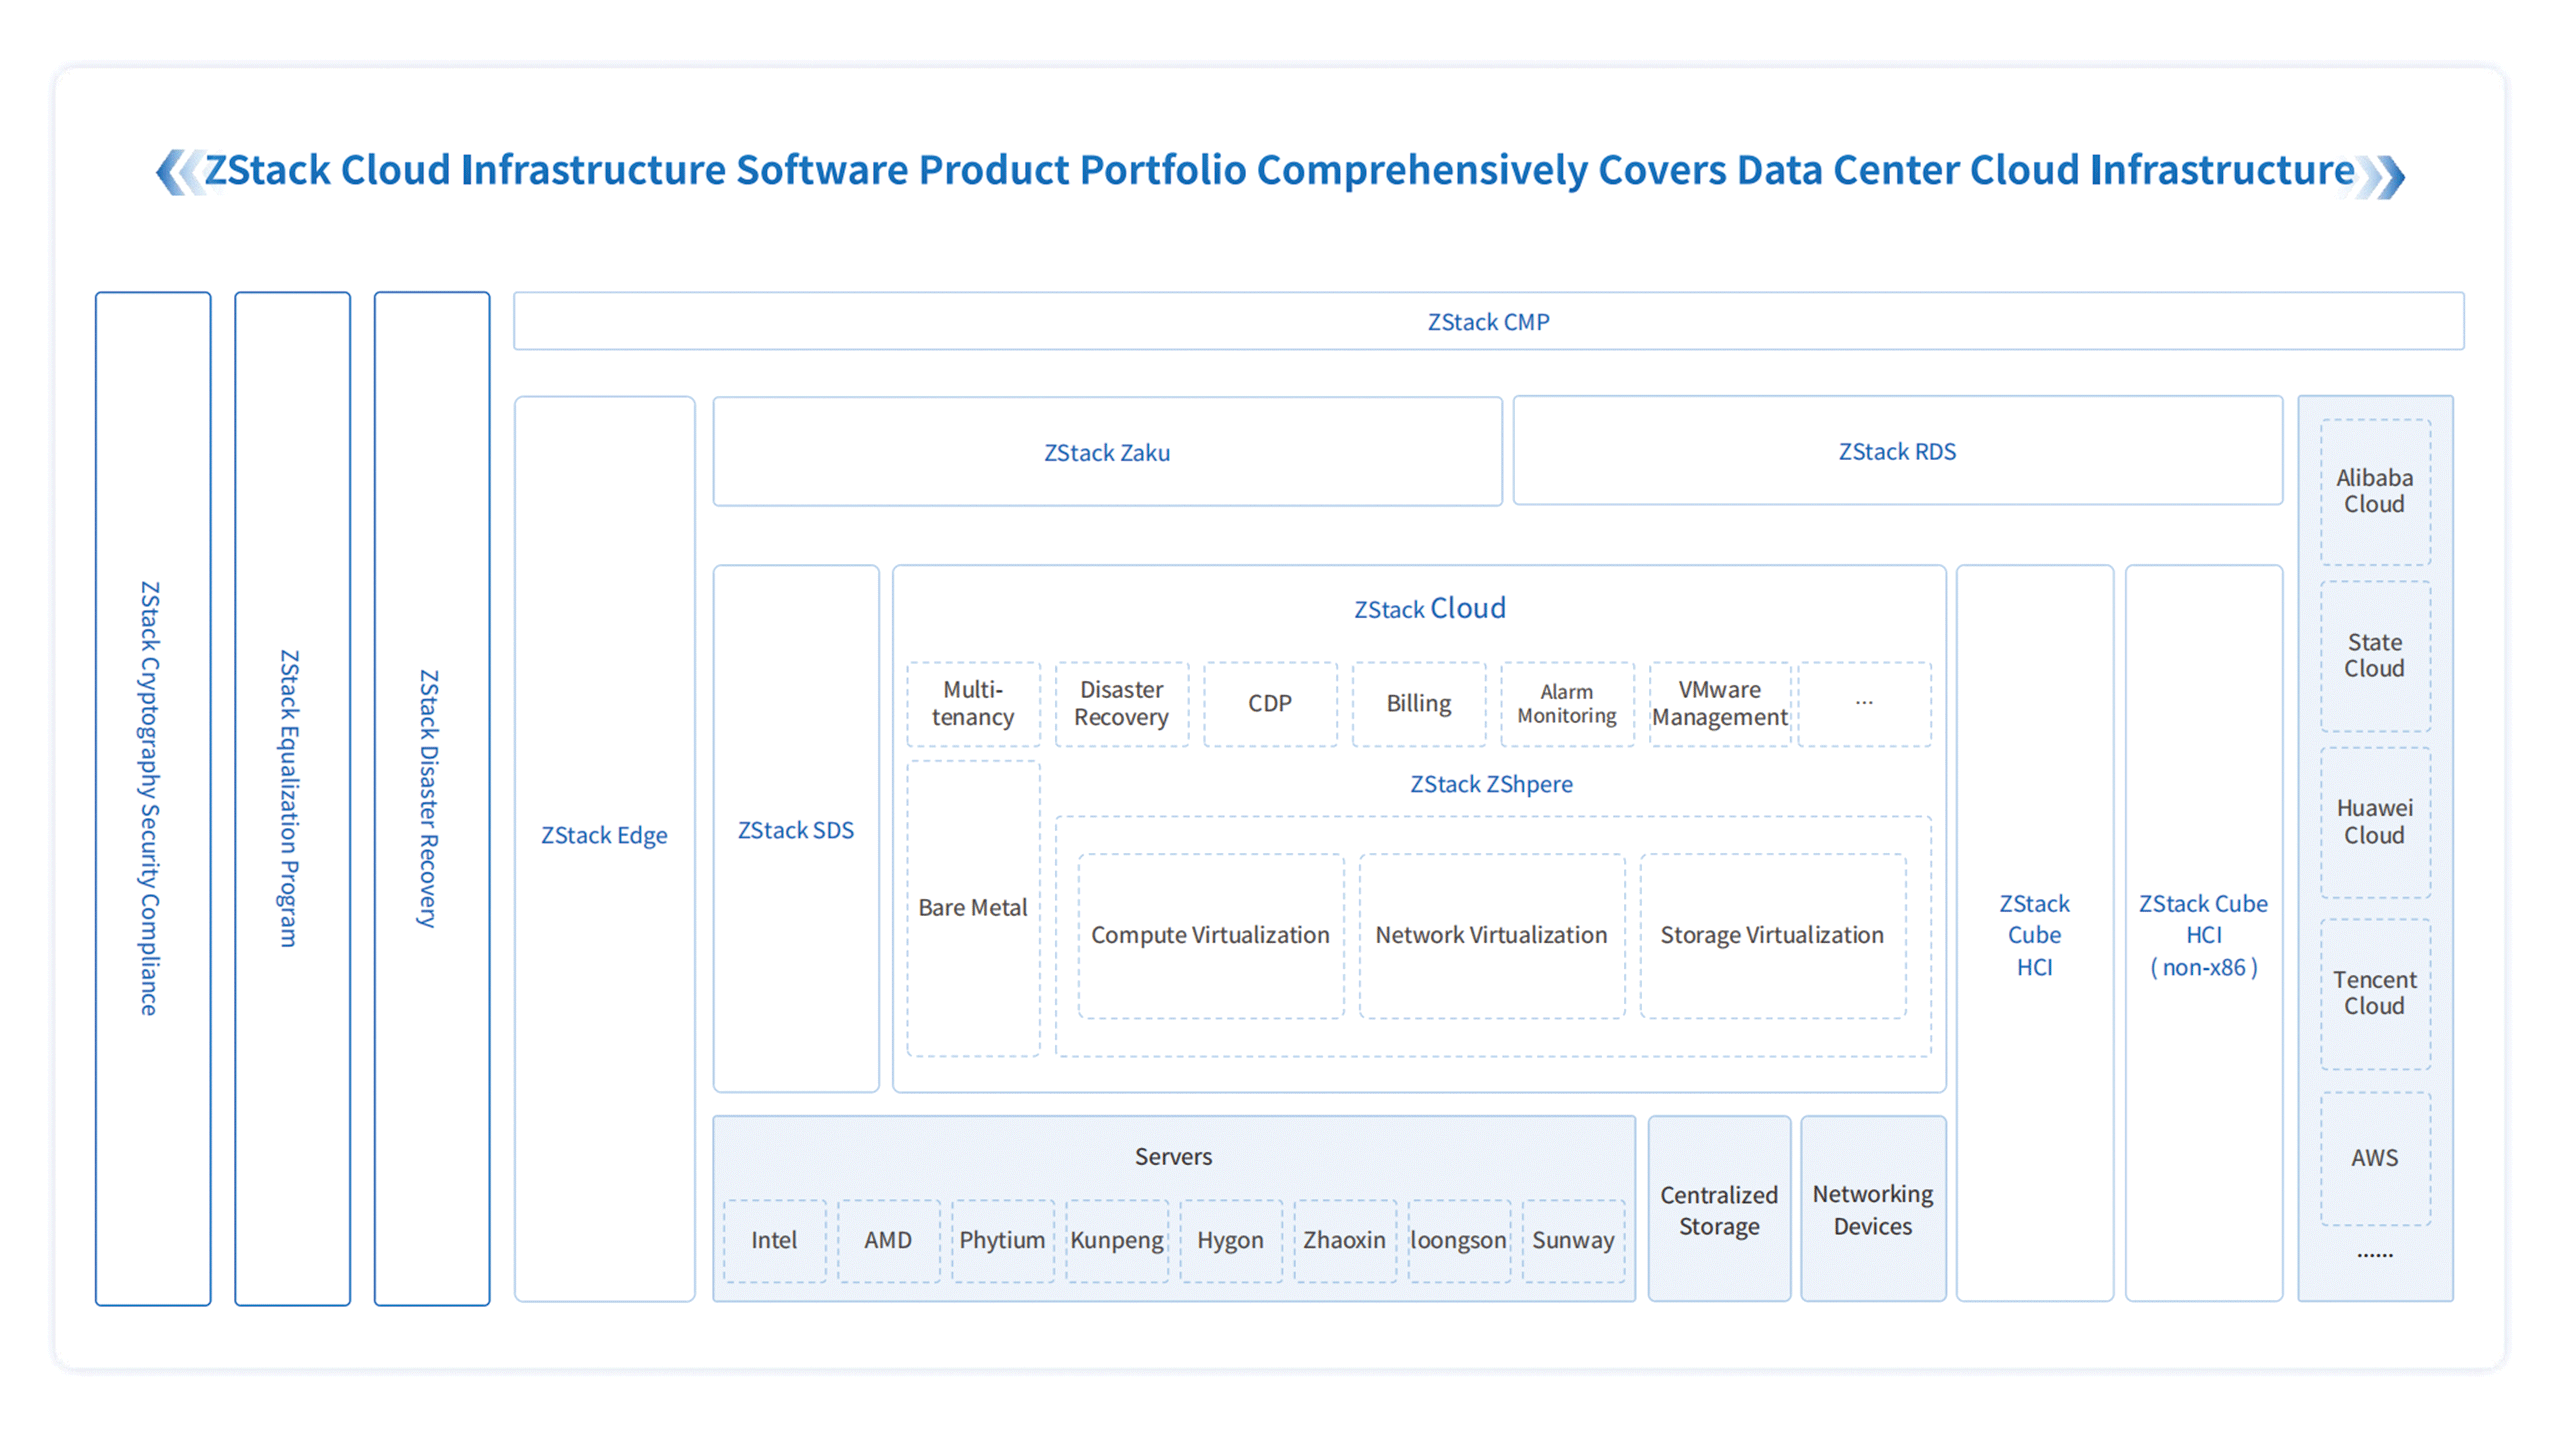2560x1440 pixels.
Task: Click ZStack Equalization Program column
Action: click(x=292, y=798)
